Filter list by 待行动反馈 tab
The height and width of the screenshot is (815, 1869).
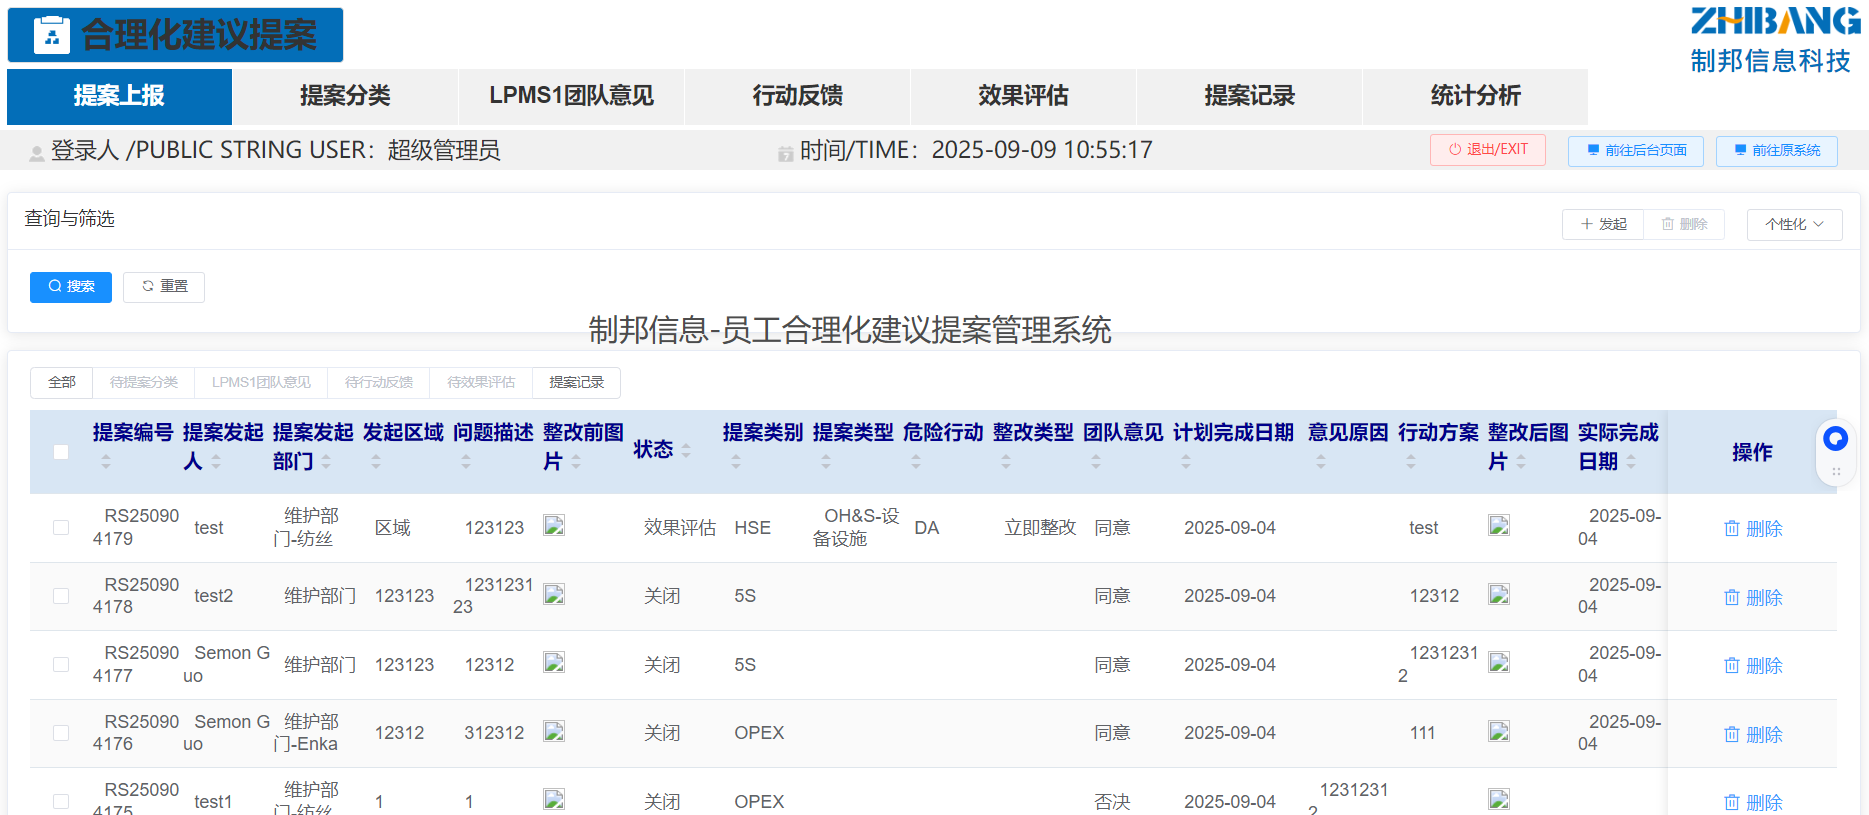pos(378,382)
